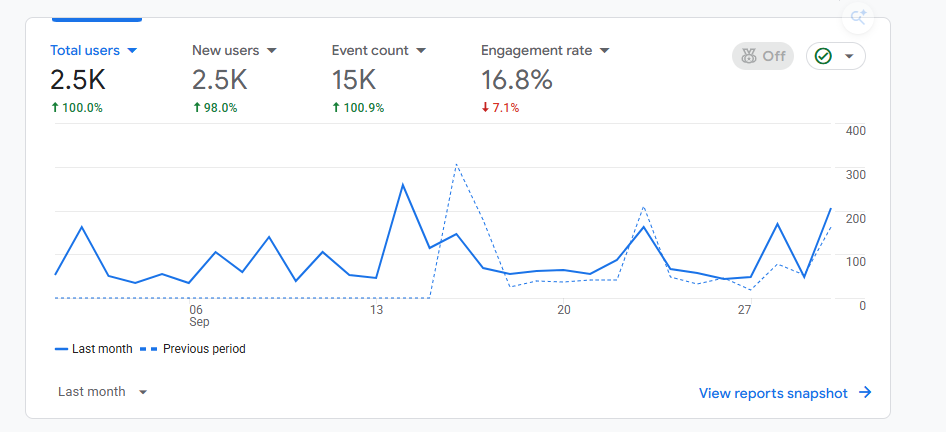Open the Event count metric dropdown
946x432 pixels.
coord(379,51)
